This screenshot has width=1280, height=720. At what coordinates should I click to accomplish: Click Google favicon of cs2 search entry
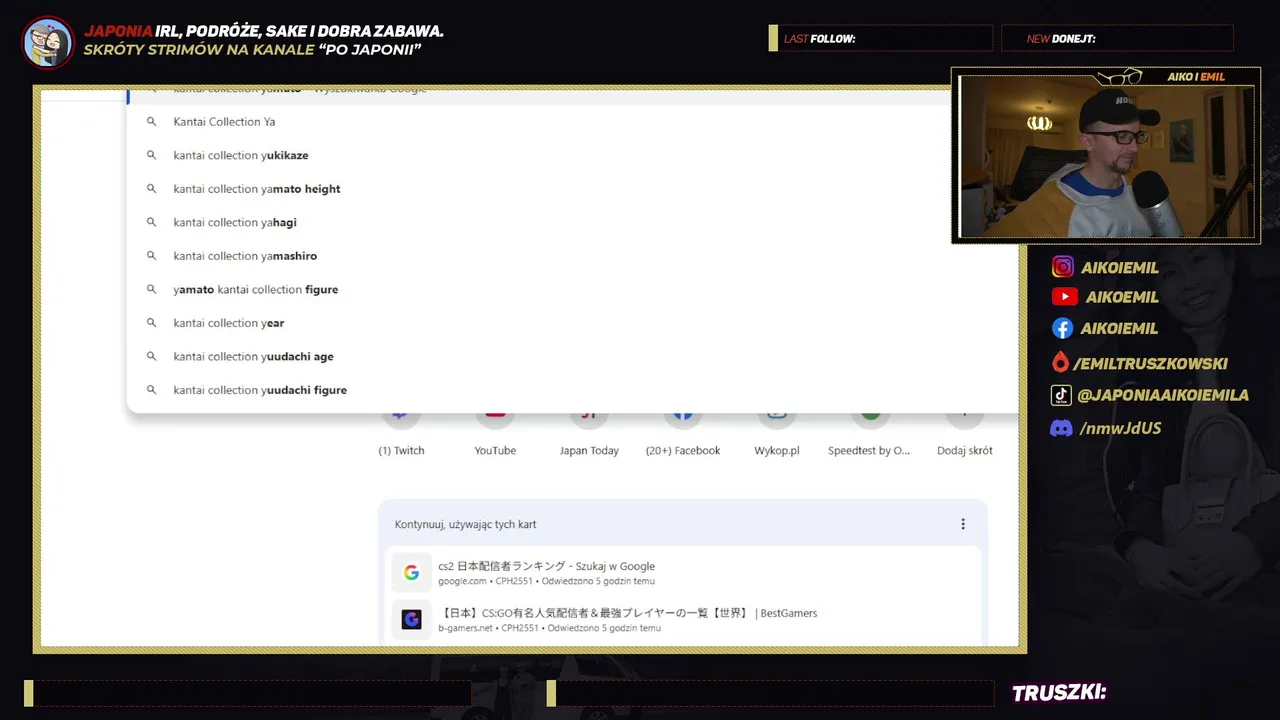[411, 573]
